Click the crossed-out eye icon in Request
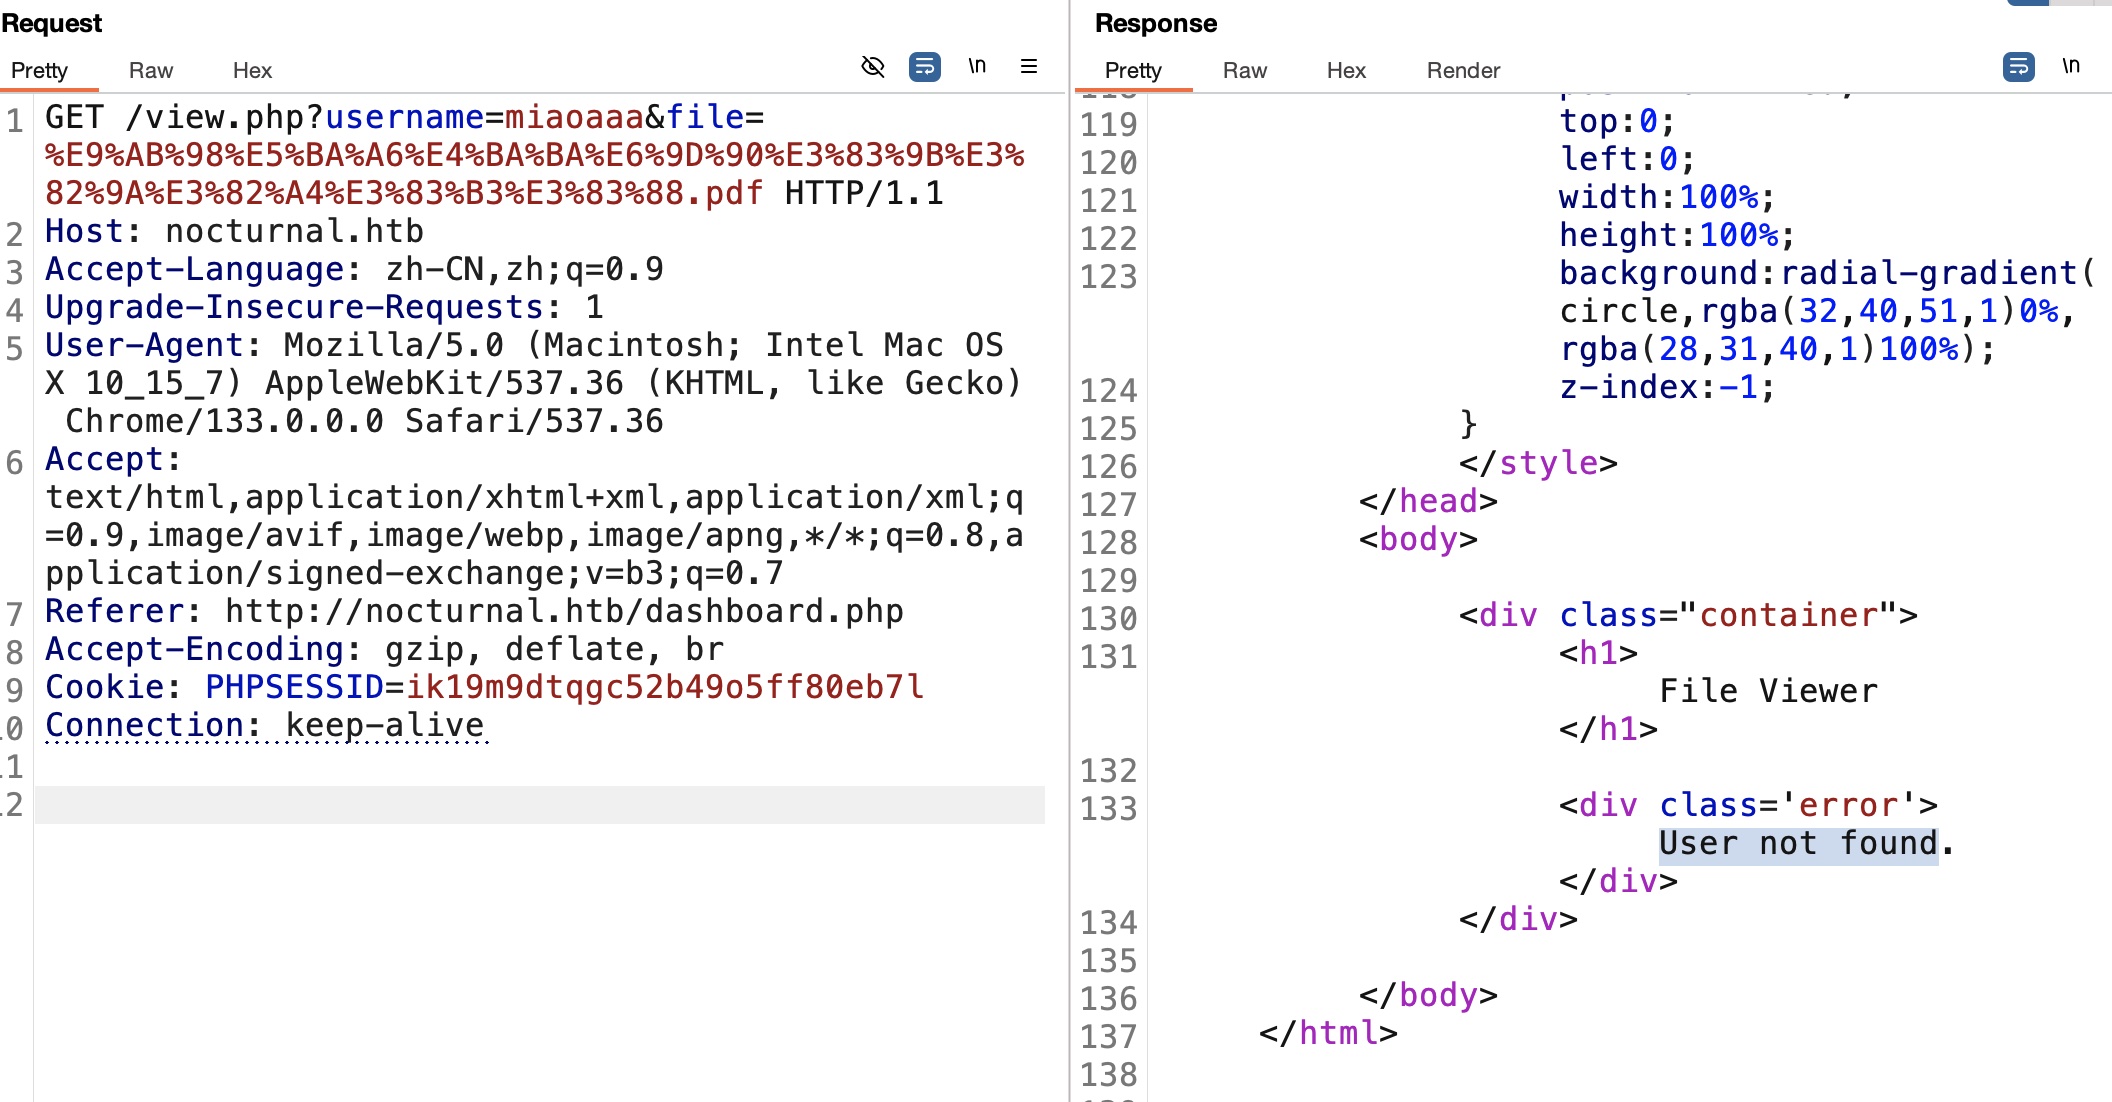 (x=872, y=67)
